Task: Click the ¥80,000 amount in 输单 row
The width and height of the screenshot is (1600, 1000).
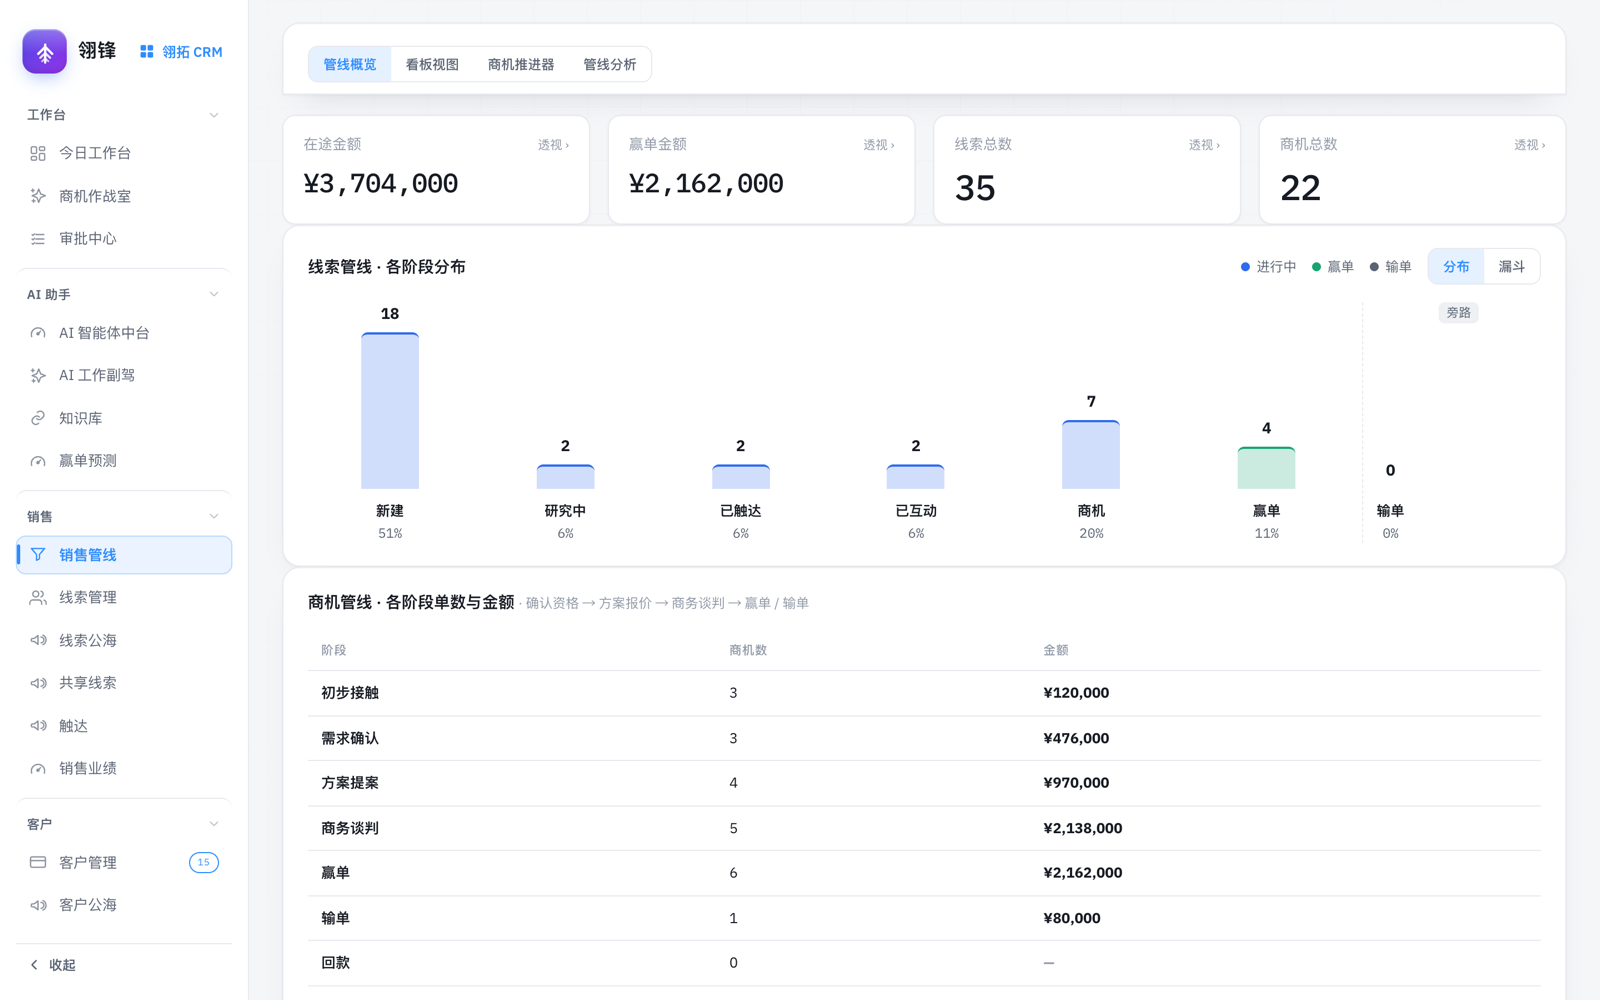Action: 1072,918
